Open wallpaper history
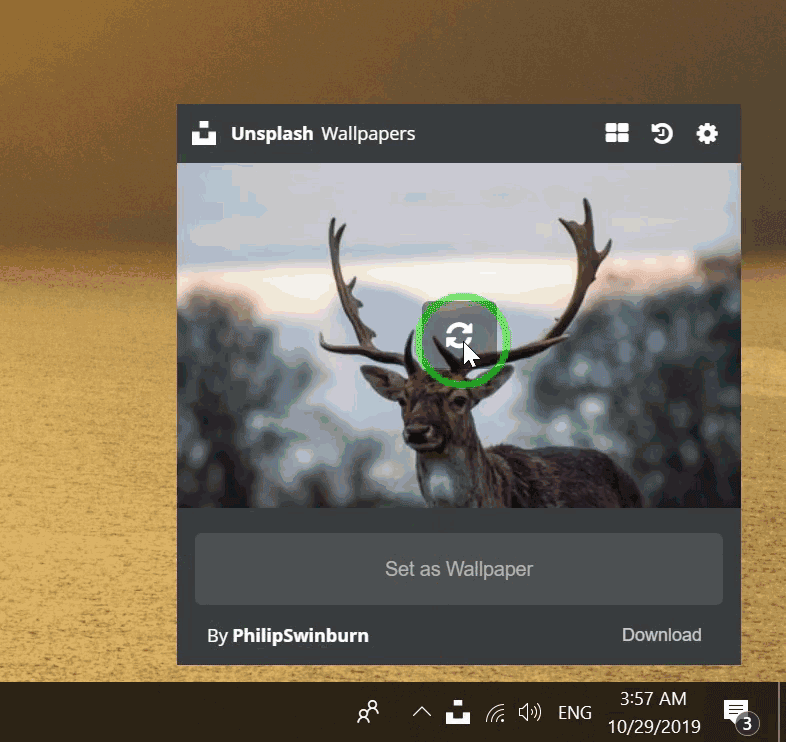786x742 pixels. click(662, 133)
